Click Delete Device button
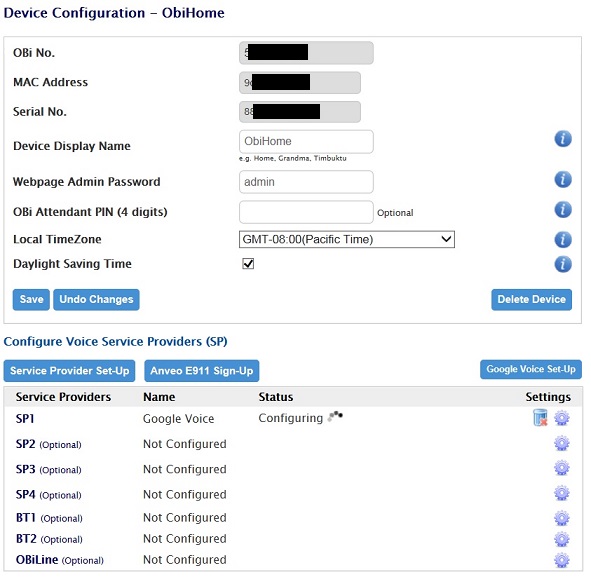This screenshot has height=577, width=591. pyautogui.click(x=531, y=300)
